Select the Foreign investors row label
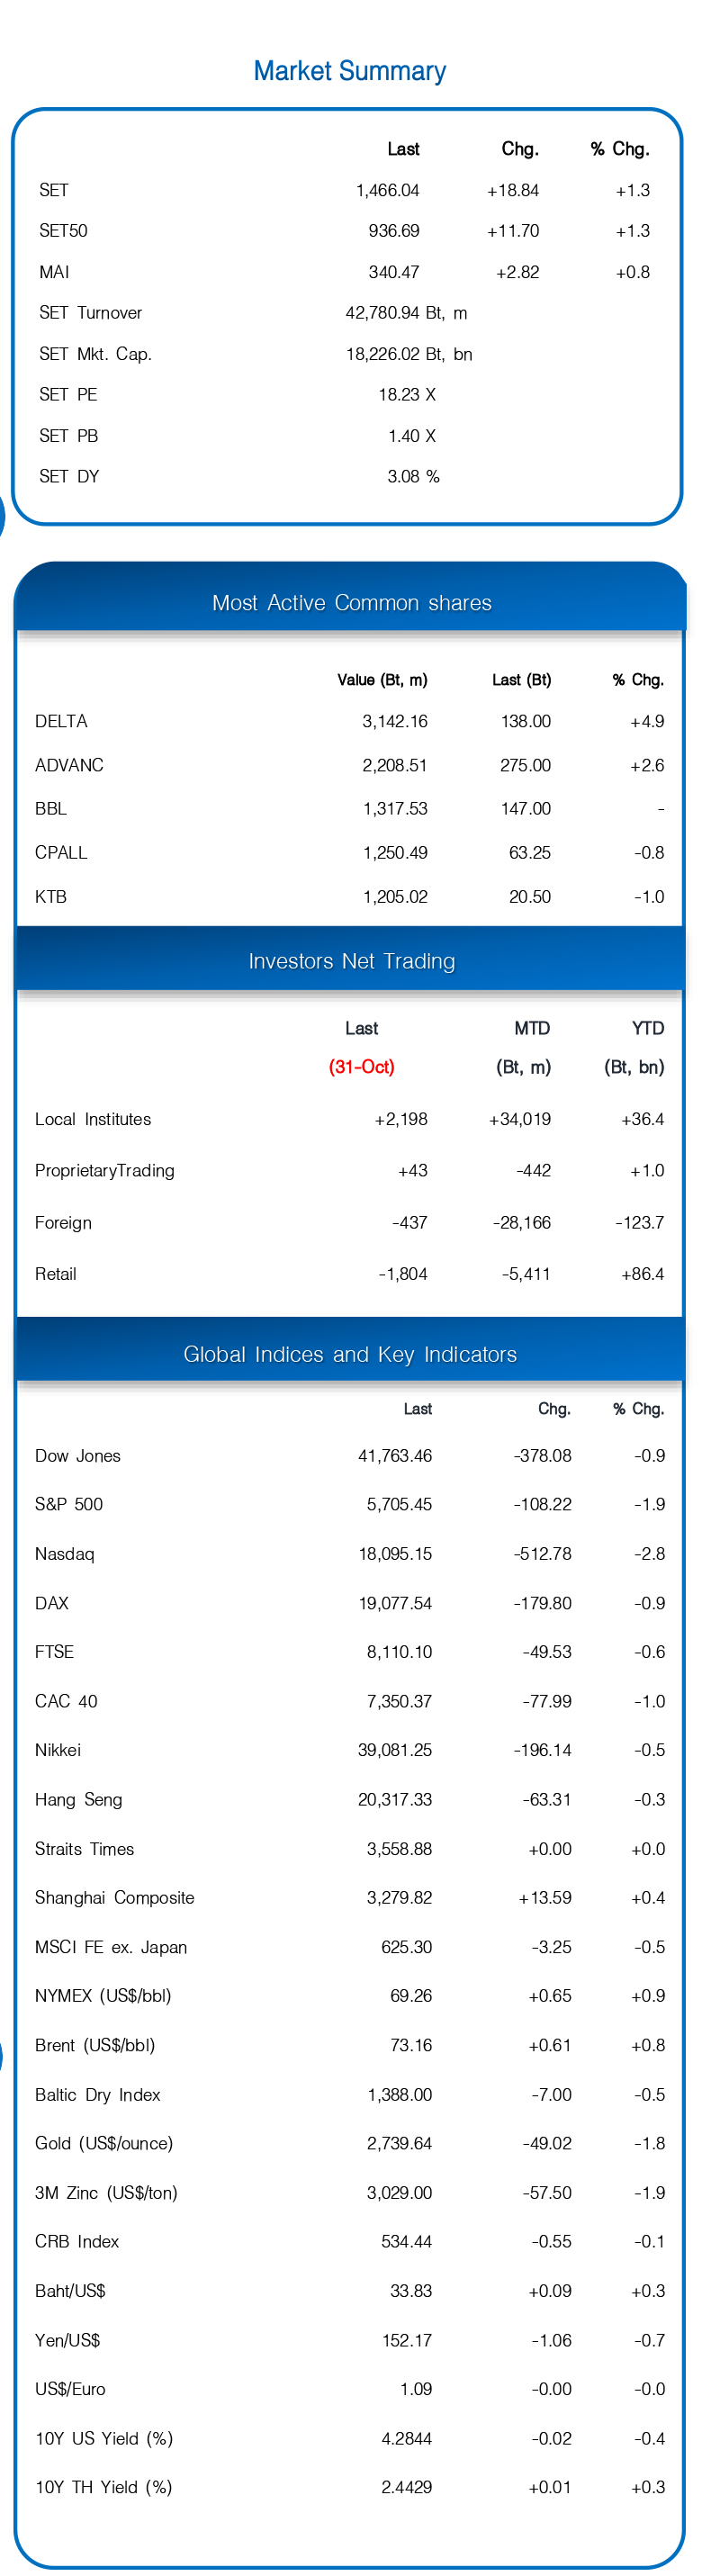702x2576 pixels. pyautogui.click(x=63, y=1222)
